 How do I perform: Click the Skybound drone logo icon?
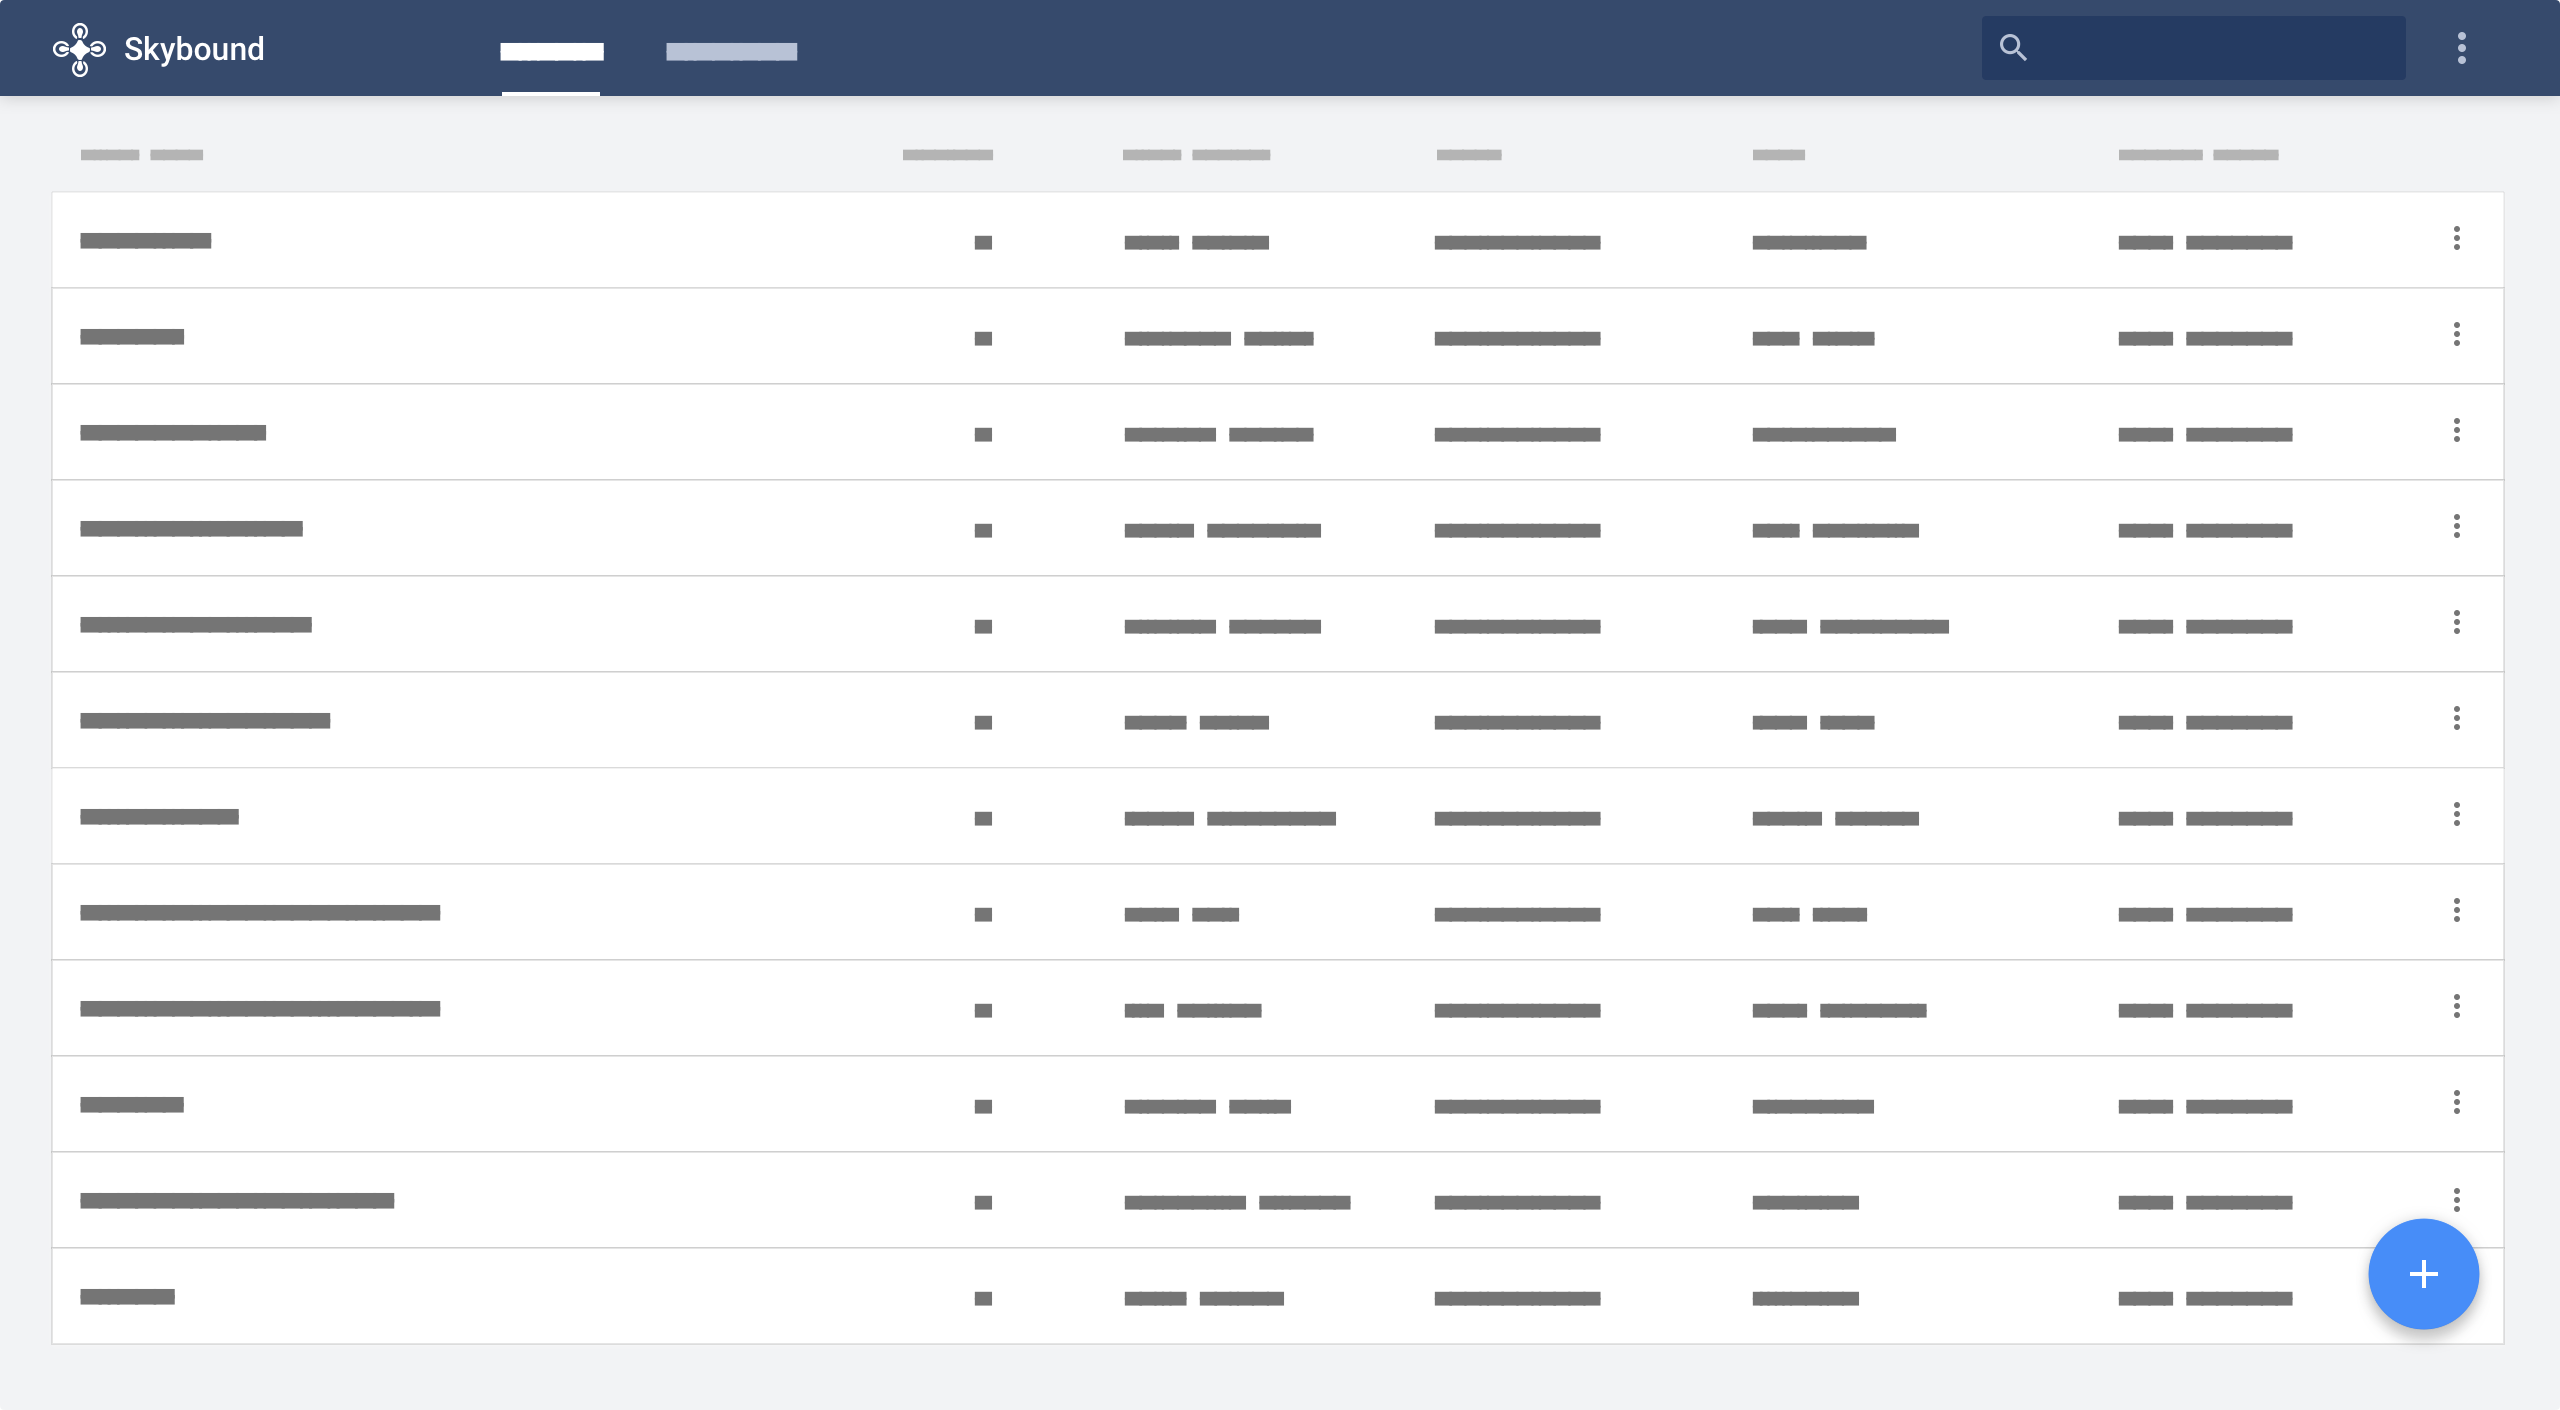[79, 49]
